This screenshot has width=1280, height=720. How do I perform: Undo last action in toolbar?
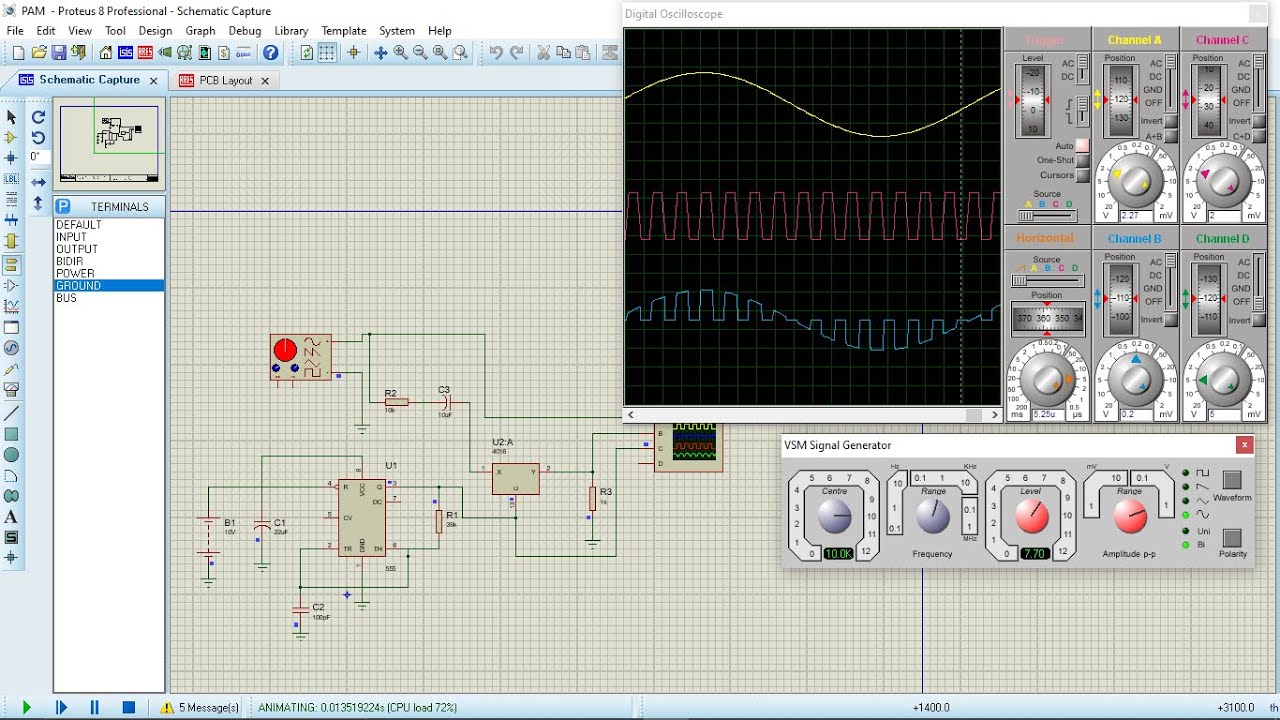(x=495, y=53)
